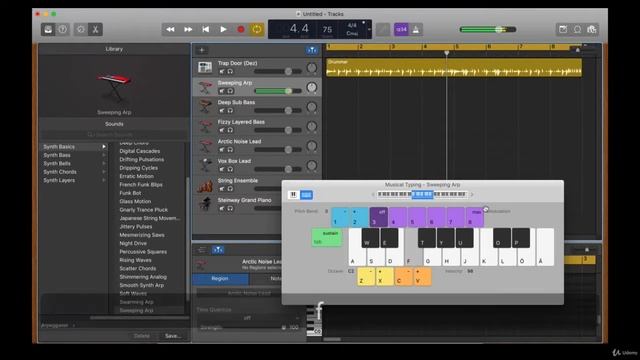Open the Notepad button
Screen dimensions: 640x360
pyautogui.click(x=563, y=29)
